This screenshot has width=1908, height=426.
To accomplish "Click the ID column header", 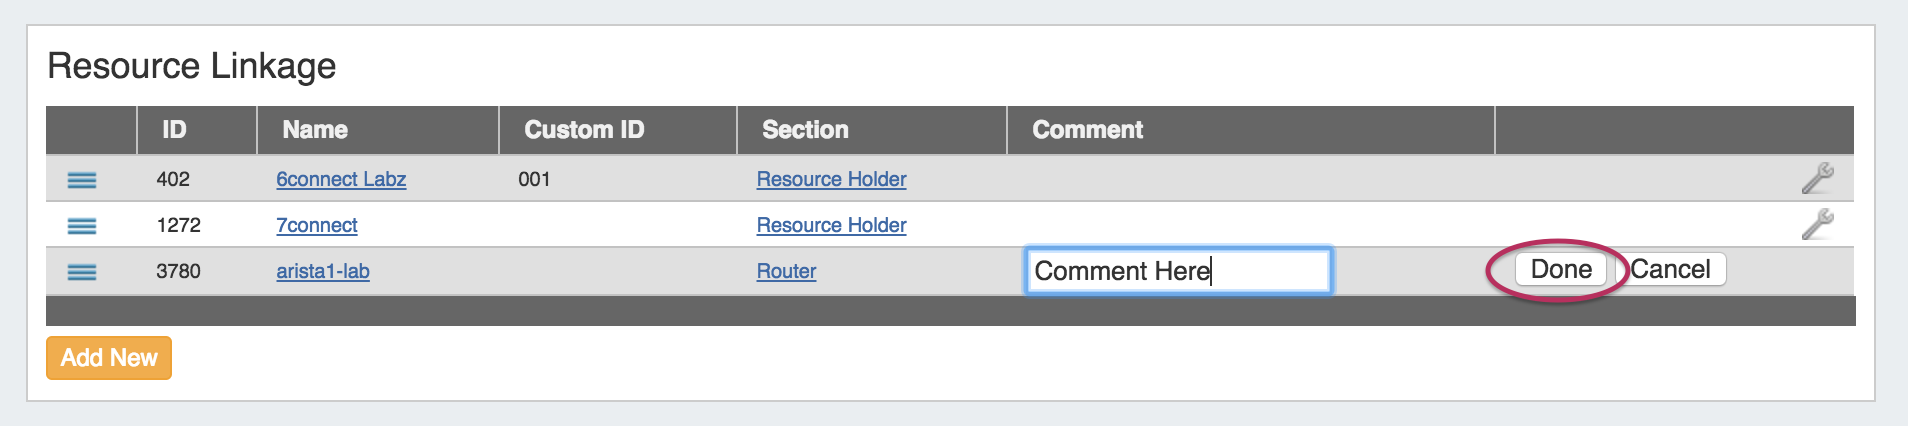I will (x=174, y=130).
